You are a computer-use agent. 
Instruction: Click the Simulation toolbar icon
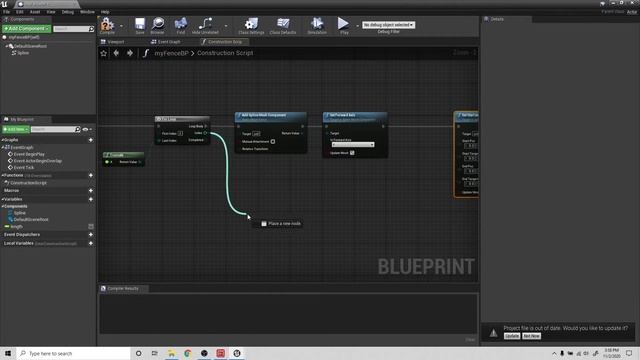point(317,25)
